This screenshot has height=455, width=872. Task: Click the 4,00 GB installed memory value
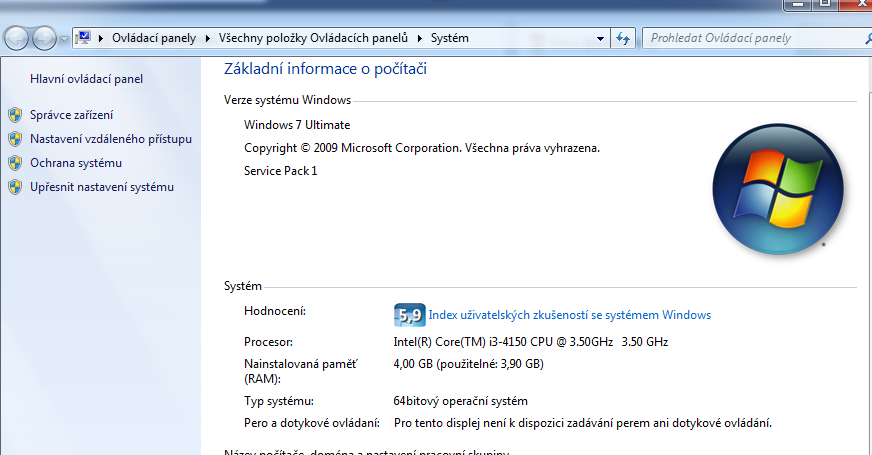tap(468, 364)
